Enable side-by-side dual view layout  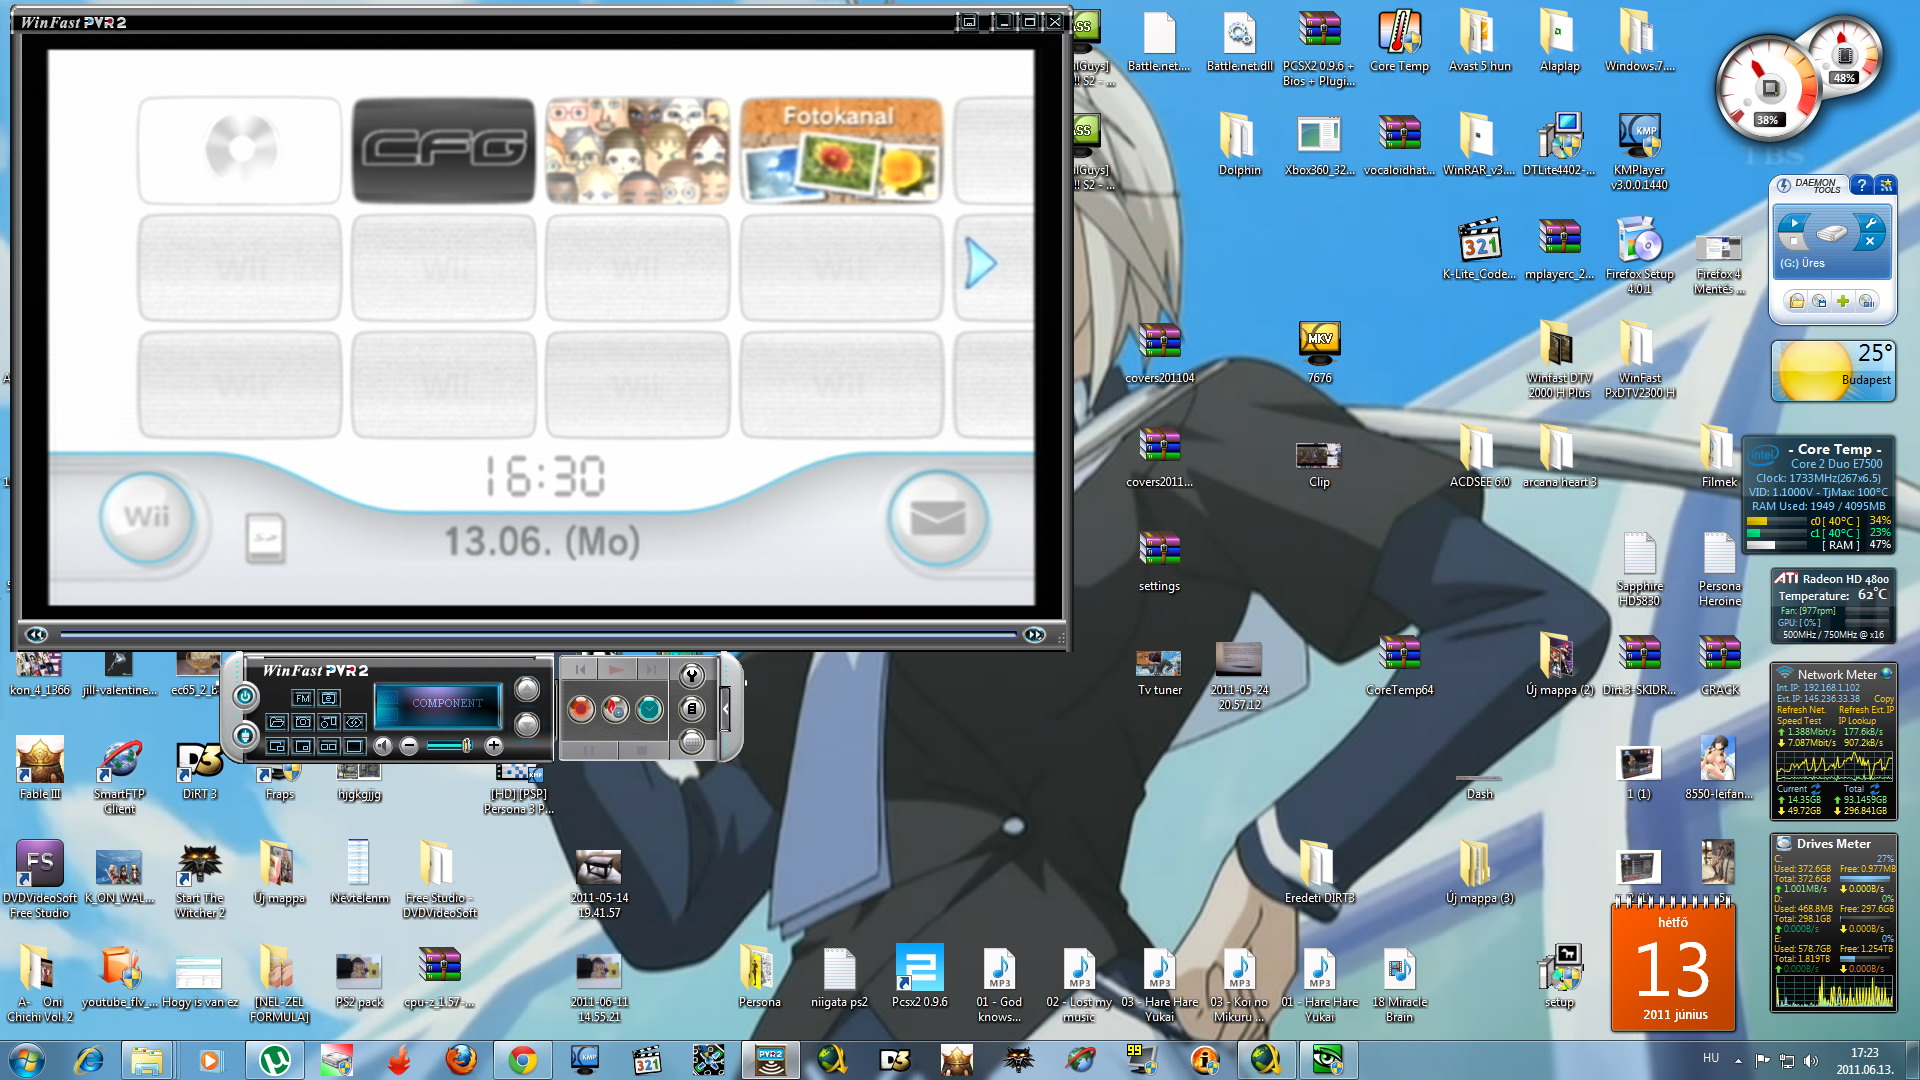click(328, 747)
